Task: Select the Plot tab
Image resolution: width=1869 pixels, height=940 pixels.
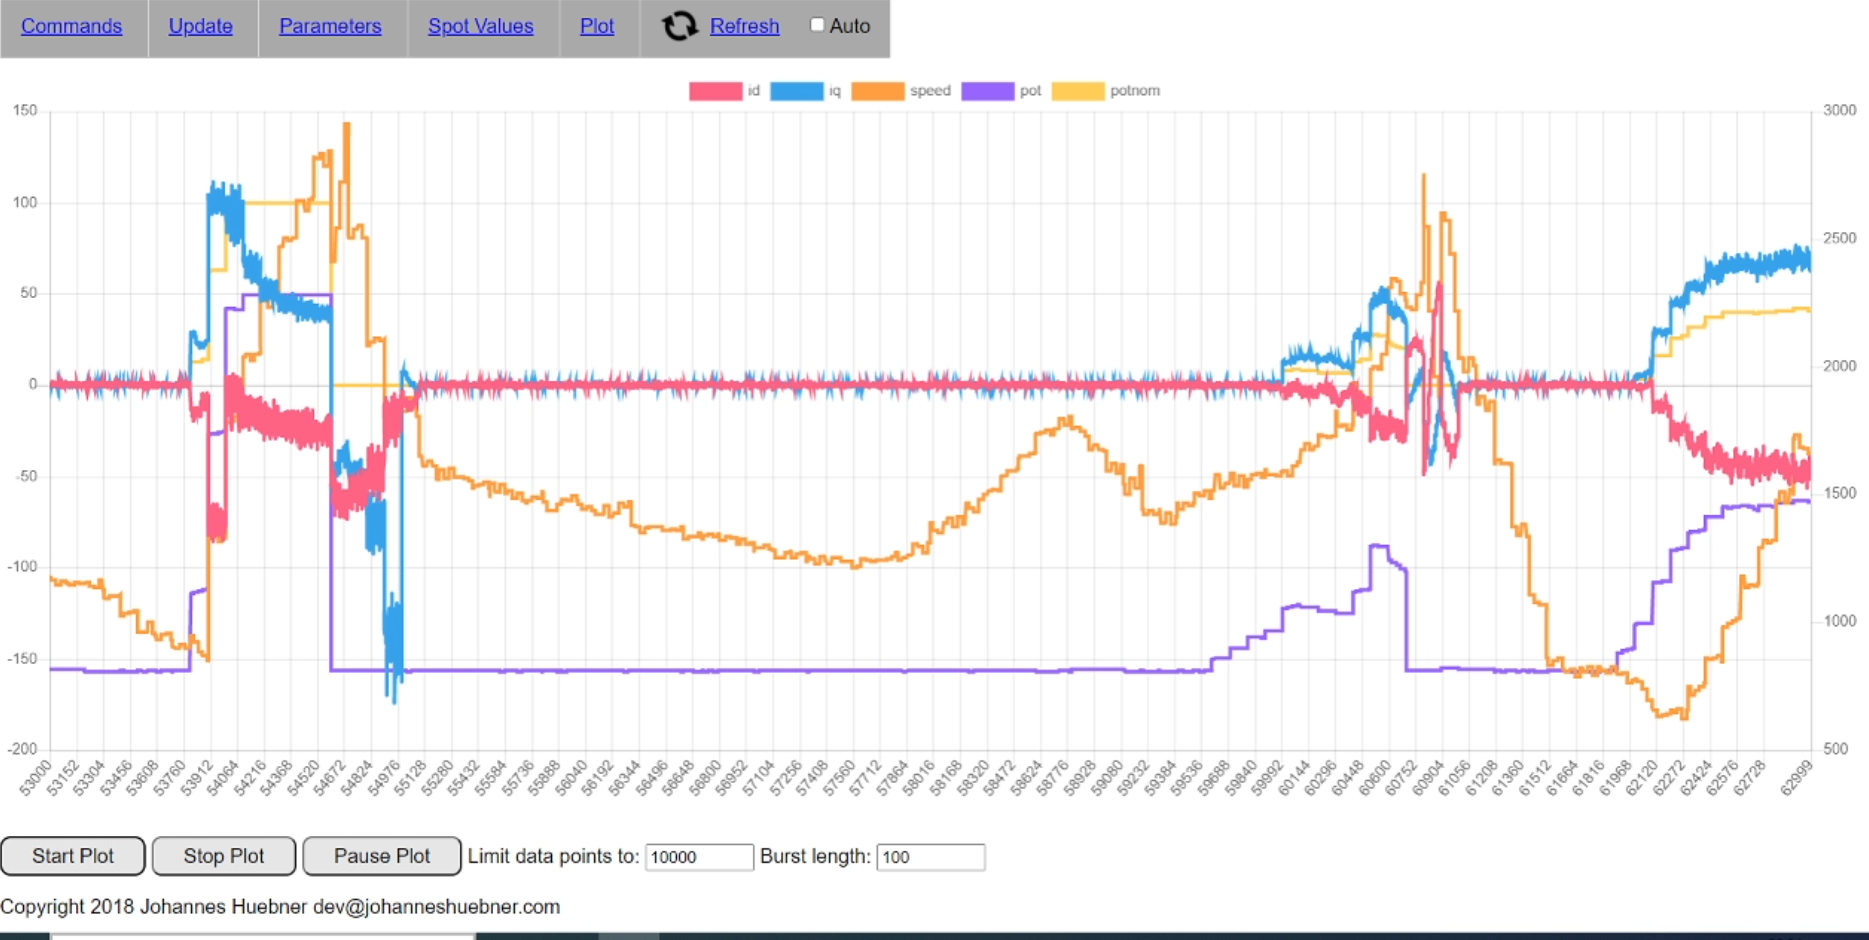Action: tap(597, 26)
